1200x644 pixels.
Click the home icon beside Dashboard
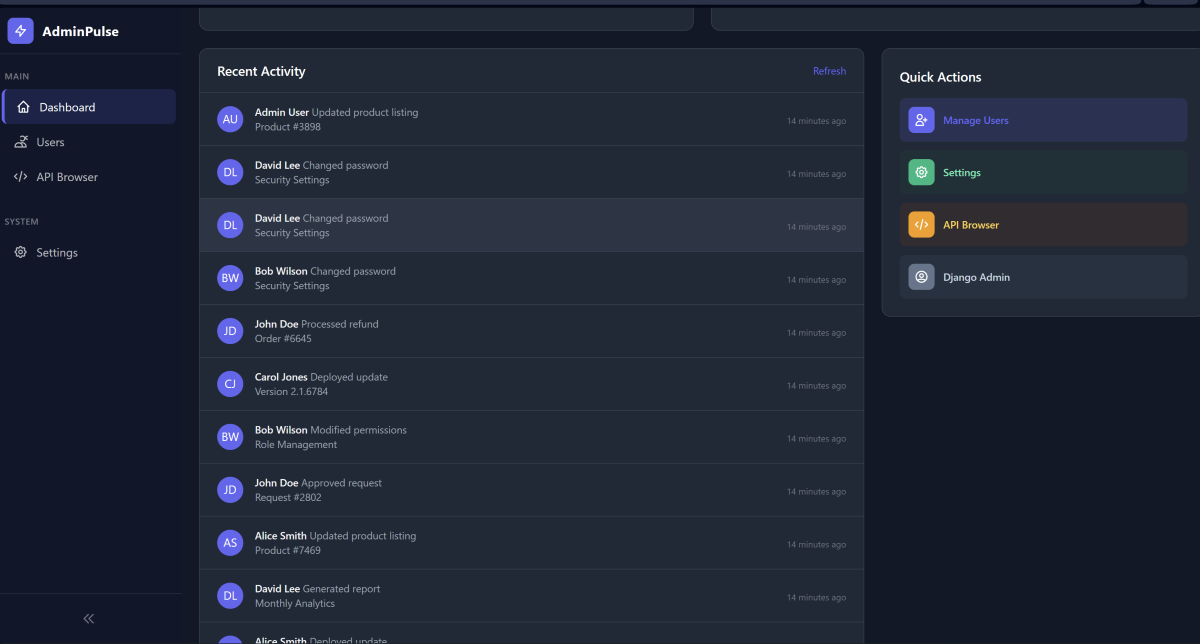22,107
